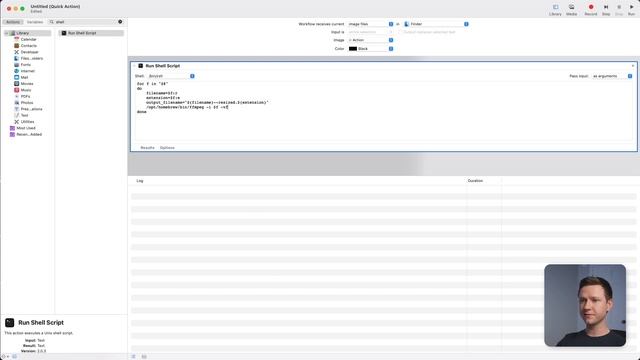The image size is (640, 360).
Task: Click the Run Shell Script description icon
Action: [x=10, y=322]
